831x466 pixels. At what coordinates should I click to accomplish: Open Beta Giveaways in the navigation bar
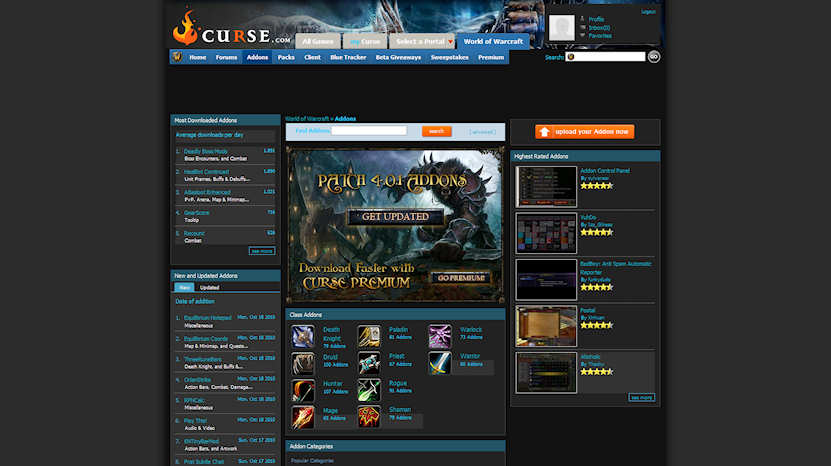398,57
